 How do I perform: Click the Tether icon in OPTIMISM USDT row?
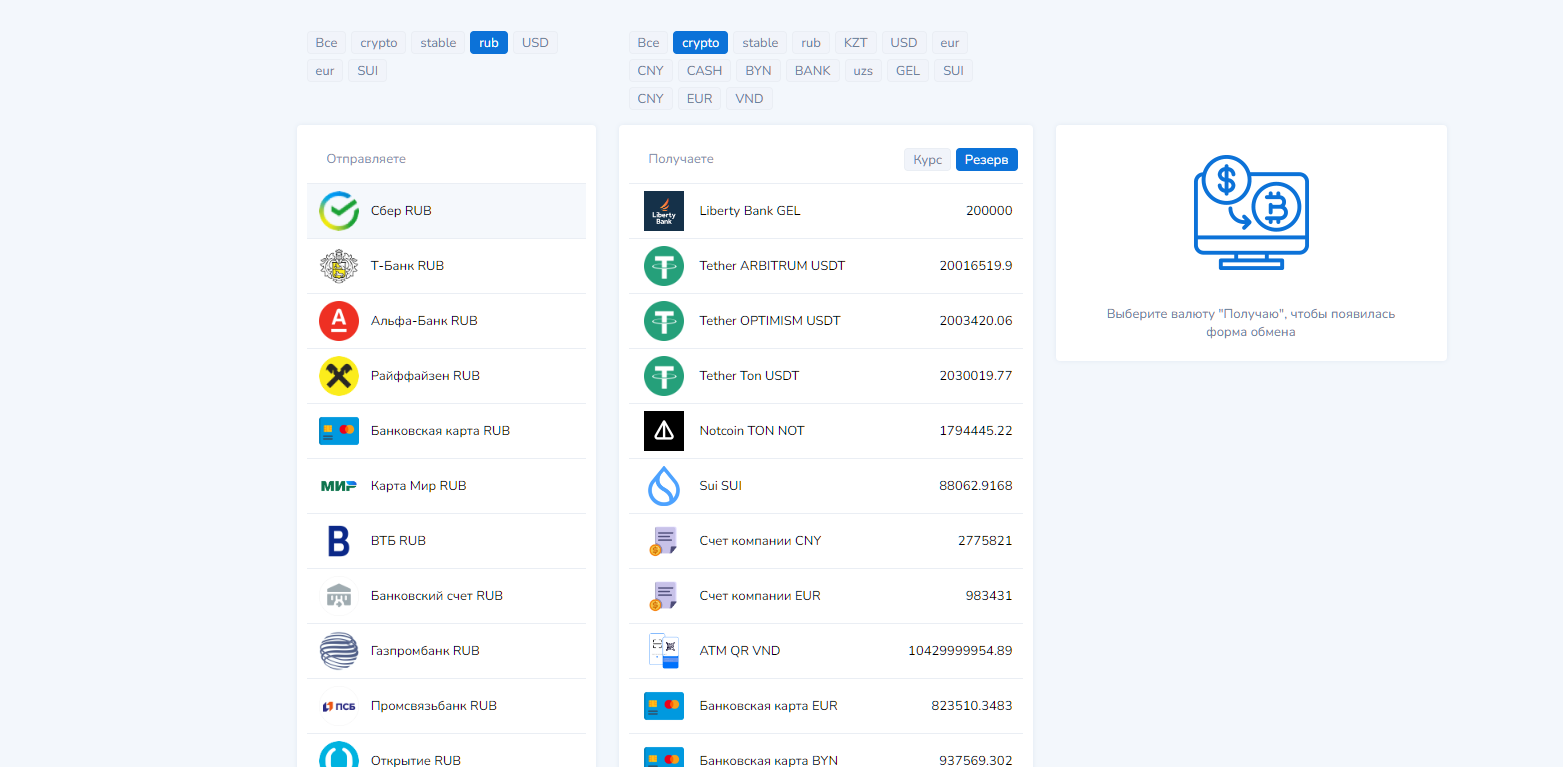pyautogui.click(x=664, y=321)
